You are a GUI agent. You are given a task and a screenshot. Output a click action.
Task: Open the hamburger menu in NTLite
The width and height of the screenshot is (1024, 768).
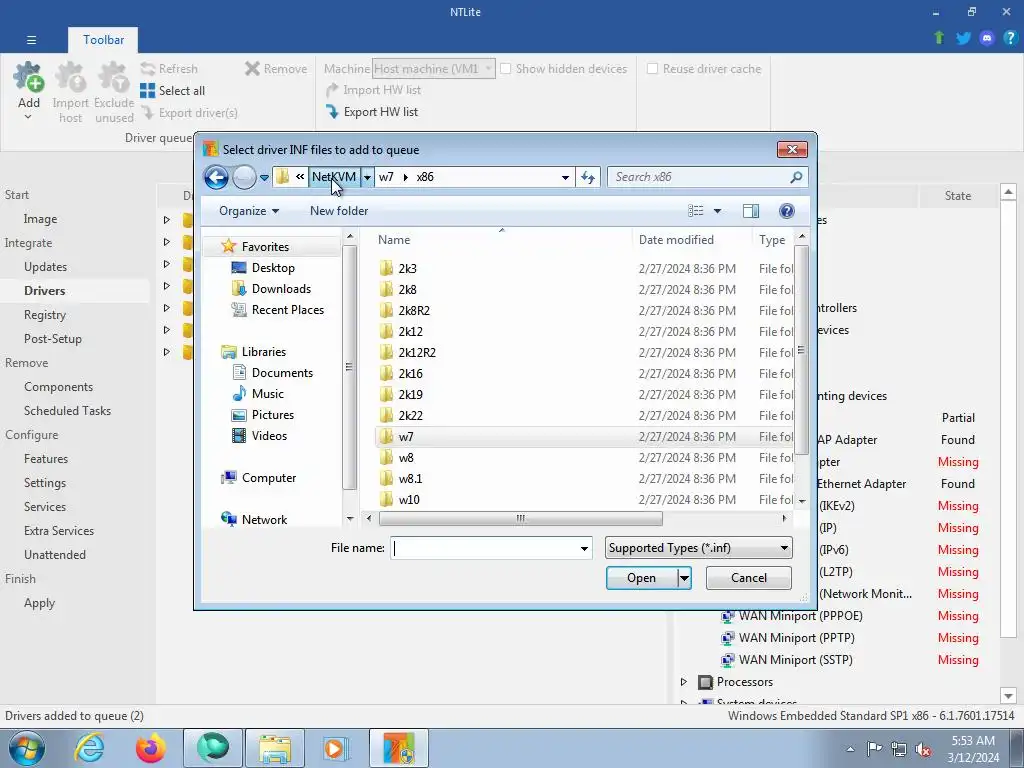coord(31,40)
